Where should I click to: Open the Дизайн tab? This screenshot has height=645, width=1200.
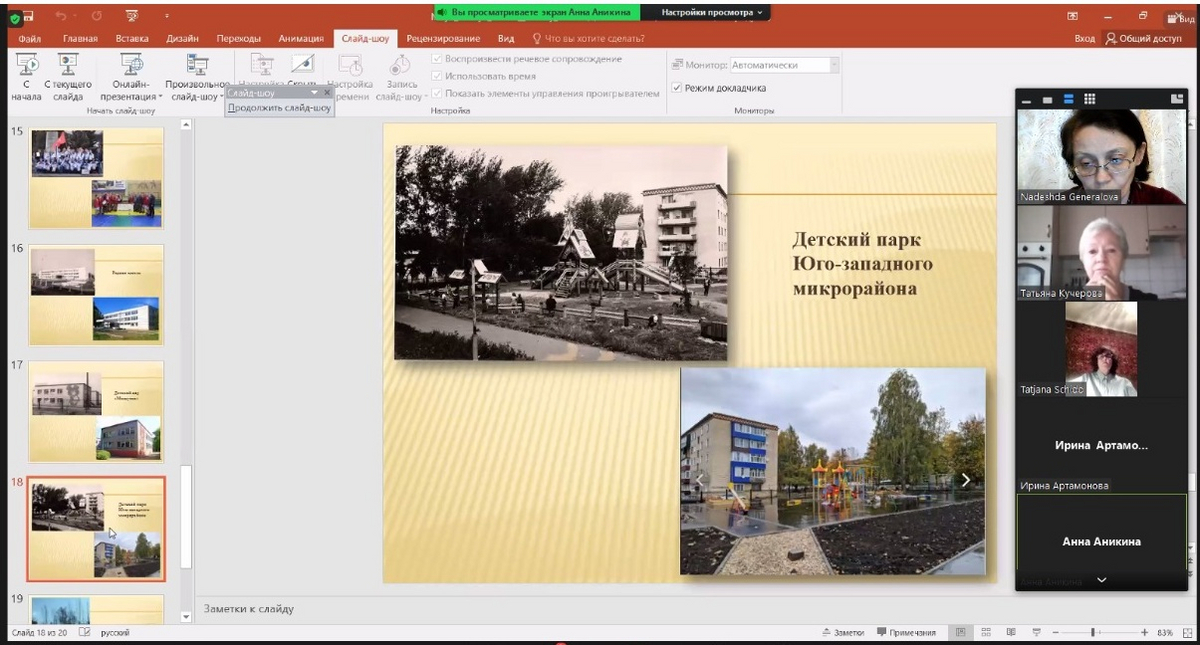(x=182, y=38)
